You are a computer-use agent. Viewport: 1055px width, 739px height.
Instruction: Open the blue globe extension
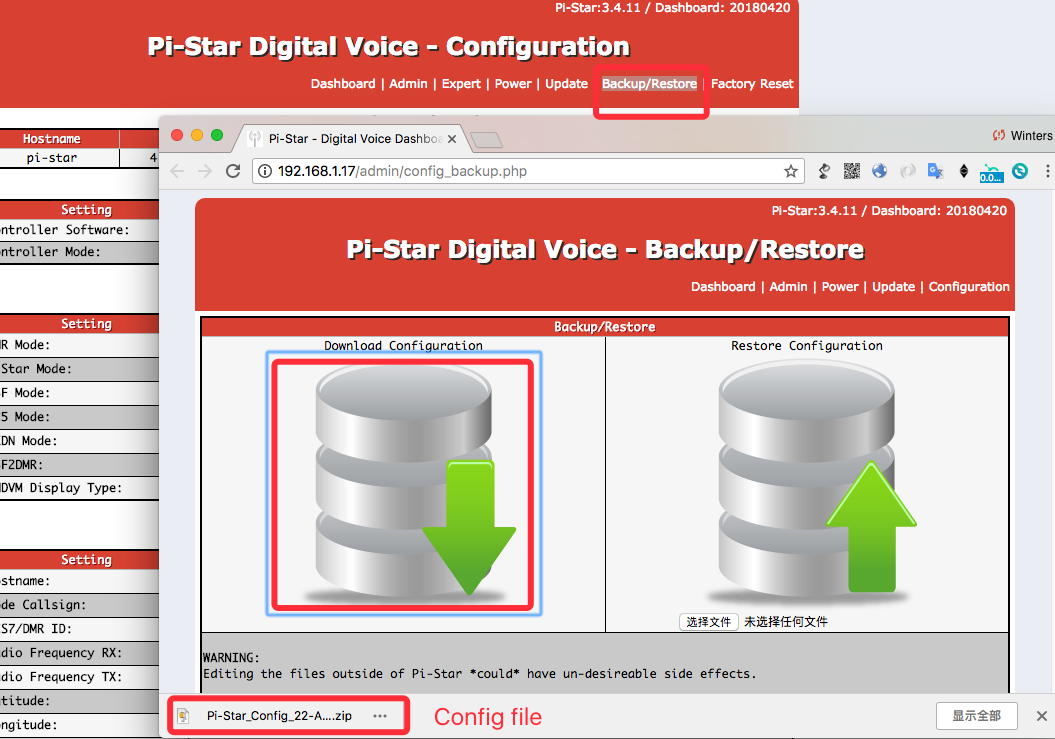879,171
